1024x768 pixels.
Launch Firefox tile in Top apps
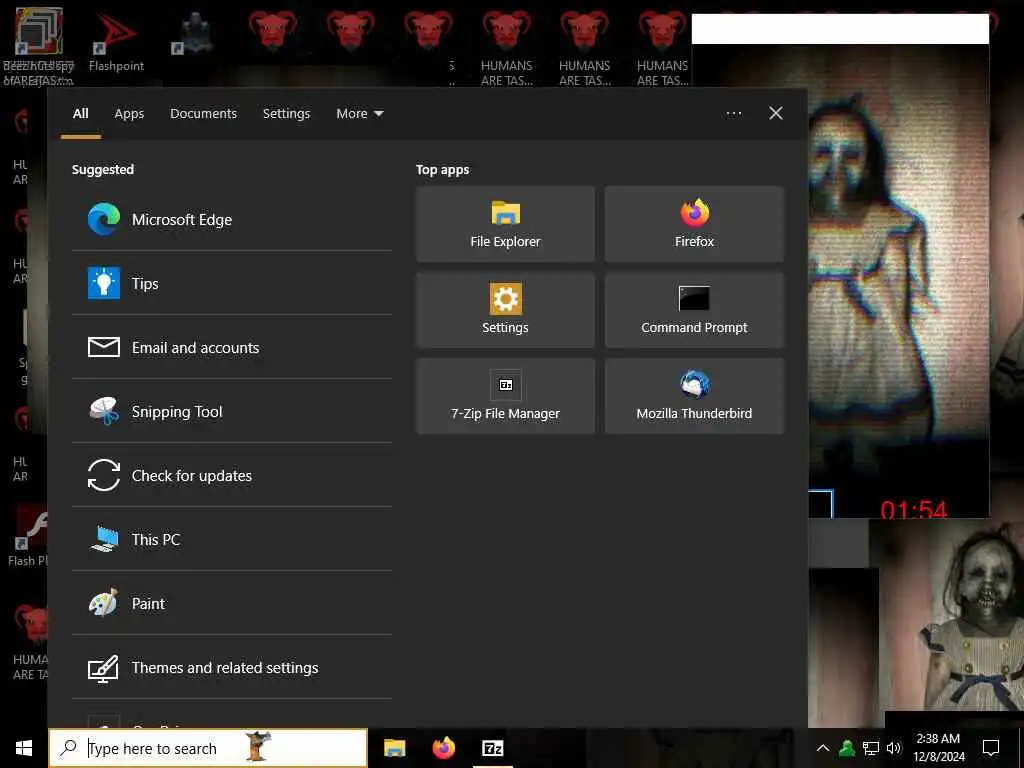[x=694, y=224]
